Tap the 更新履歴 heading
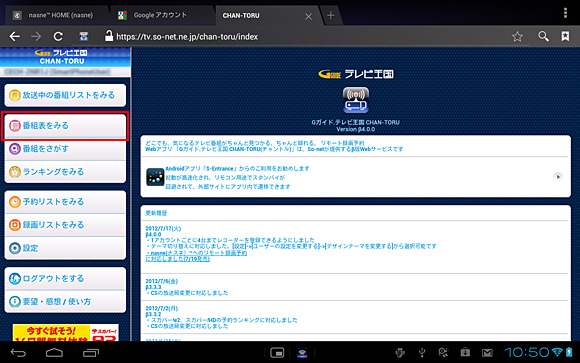 tap(156, 213)
